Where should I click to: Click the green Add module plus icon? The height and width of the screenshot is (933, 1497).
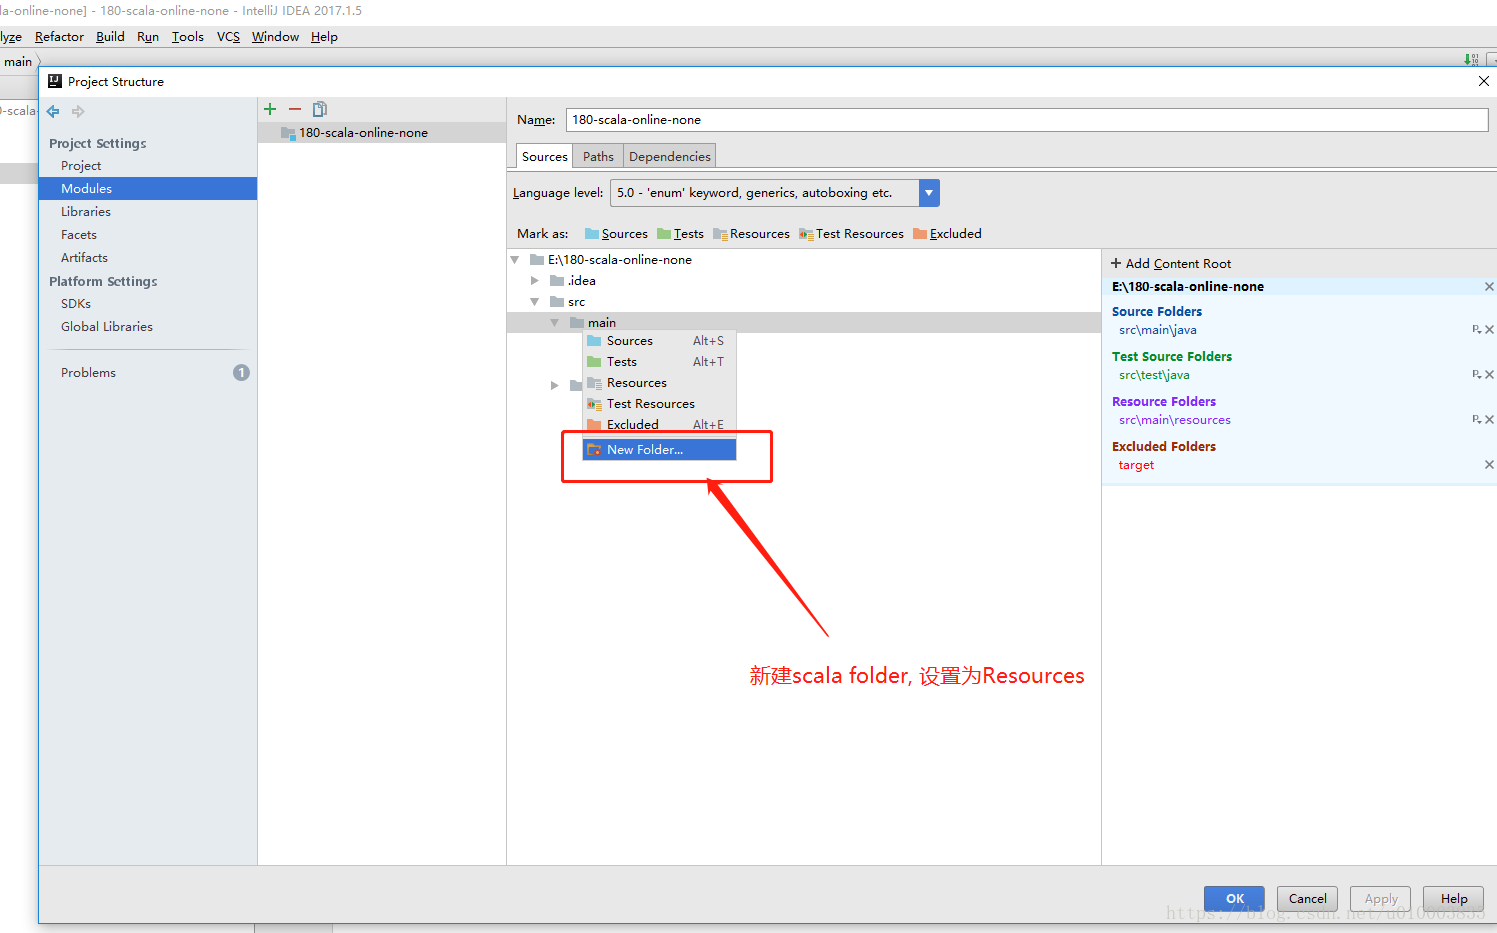pyautogui.click(x=270, y=109)
